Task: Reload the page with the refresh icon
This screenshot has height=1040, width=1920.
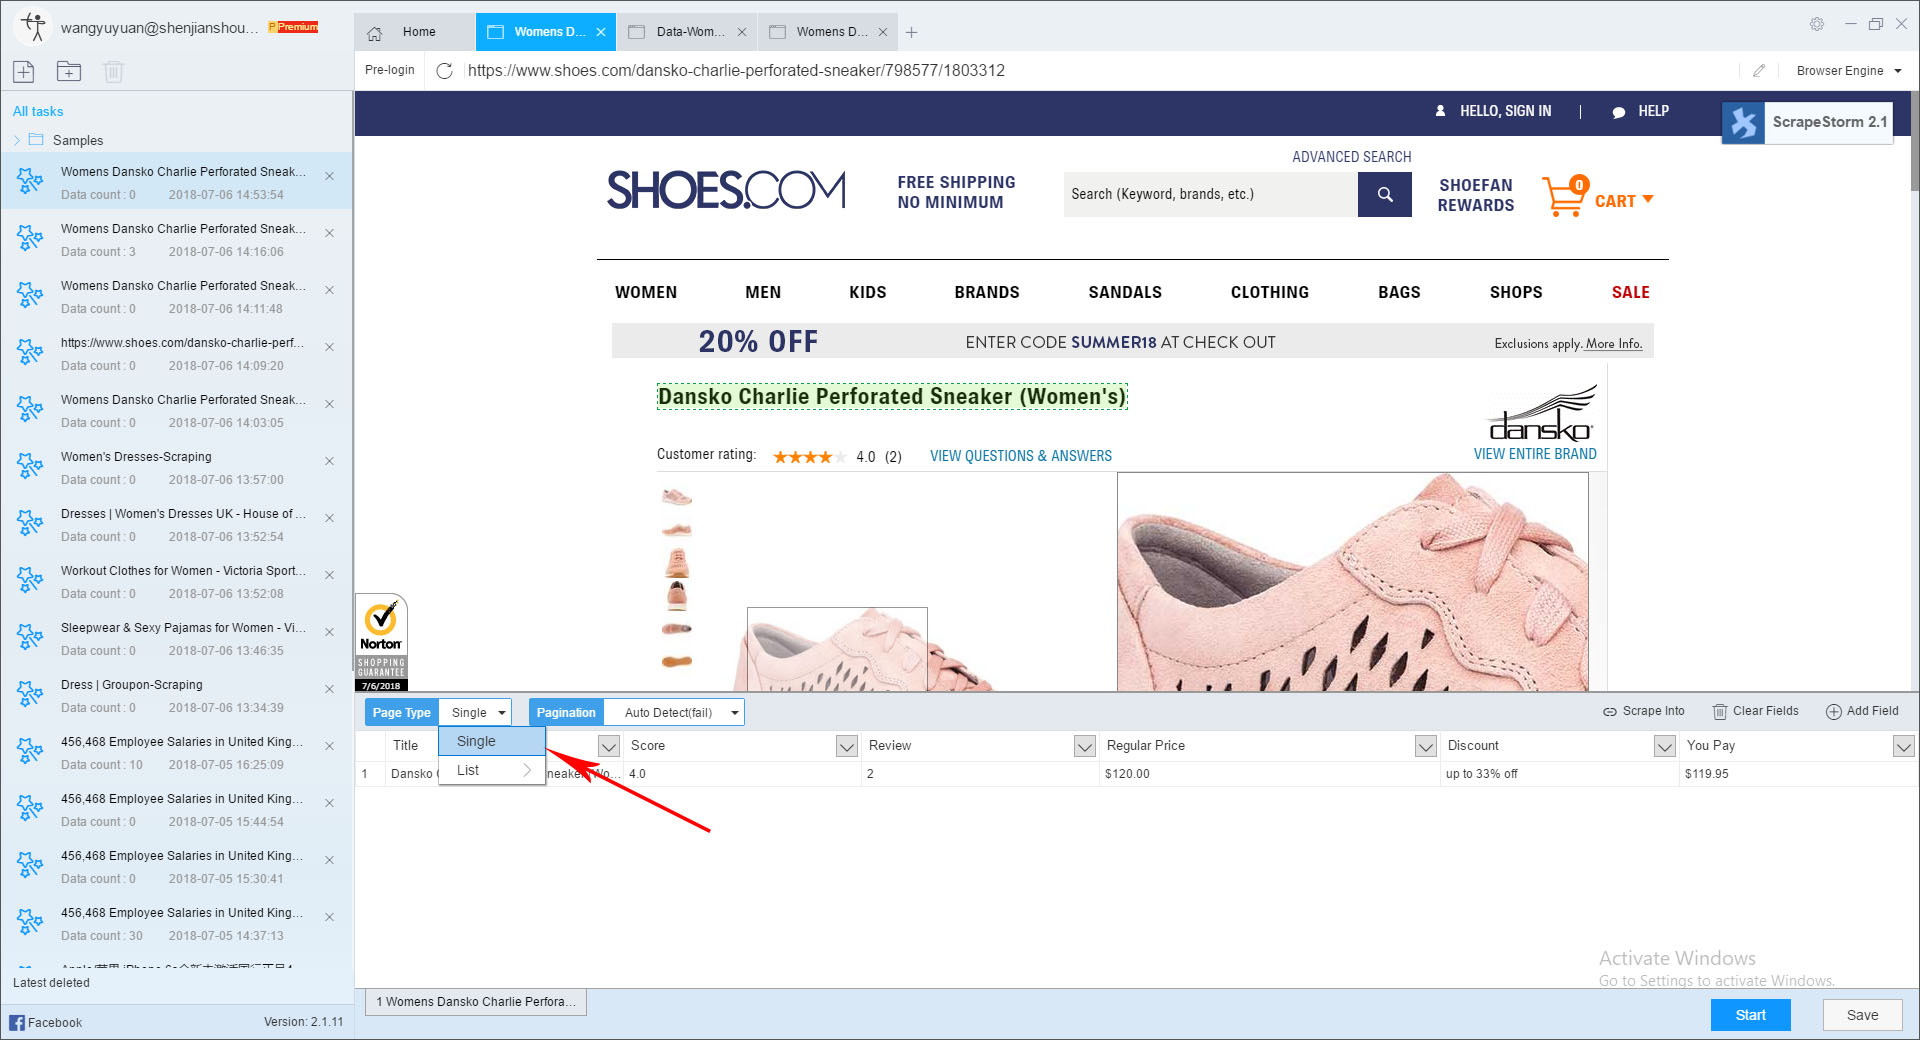Action: point(445,70)
